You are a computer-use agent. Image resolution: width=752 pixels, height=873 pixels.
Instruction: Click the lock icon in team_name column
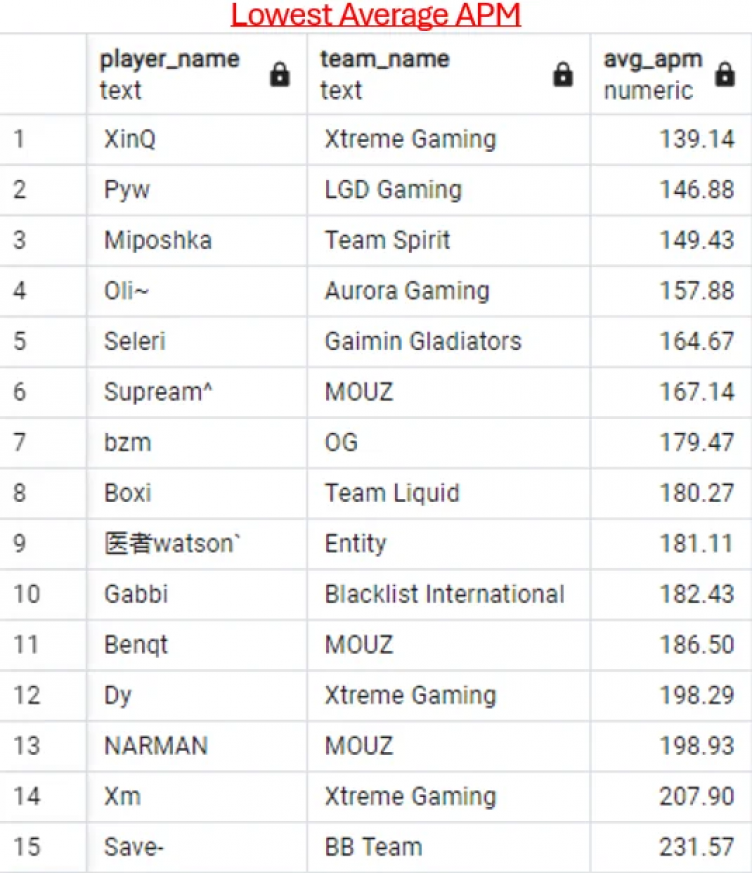(563, 75)
